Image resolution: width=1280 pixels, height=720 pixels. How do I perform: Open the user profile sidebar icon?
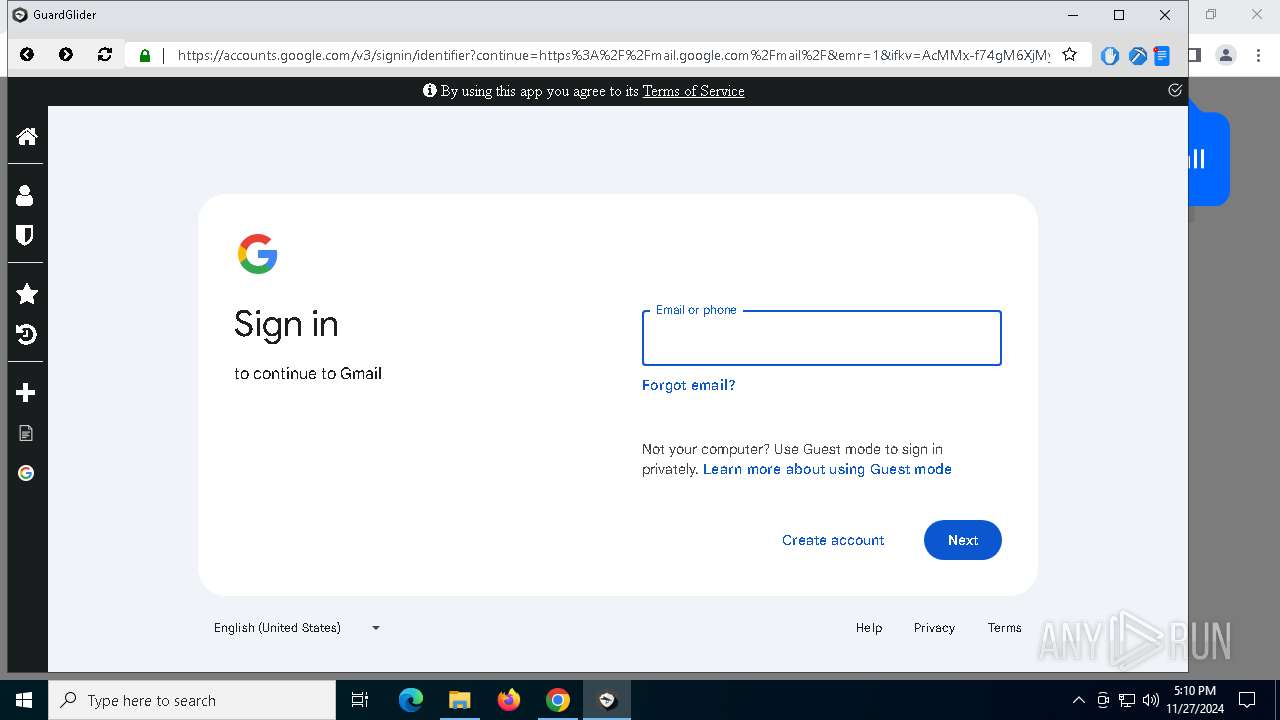pos(25,195)
